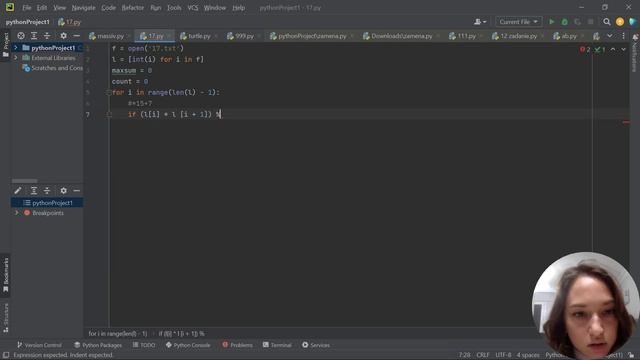The height and width of the screenshot is (360, 640).
Task: Click Collapse All in Project panel toolbar
Action: pyautogui.click(x=47, y=36)
